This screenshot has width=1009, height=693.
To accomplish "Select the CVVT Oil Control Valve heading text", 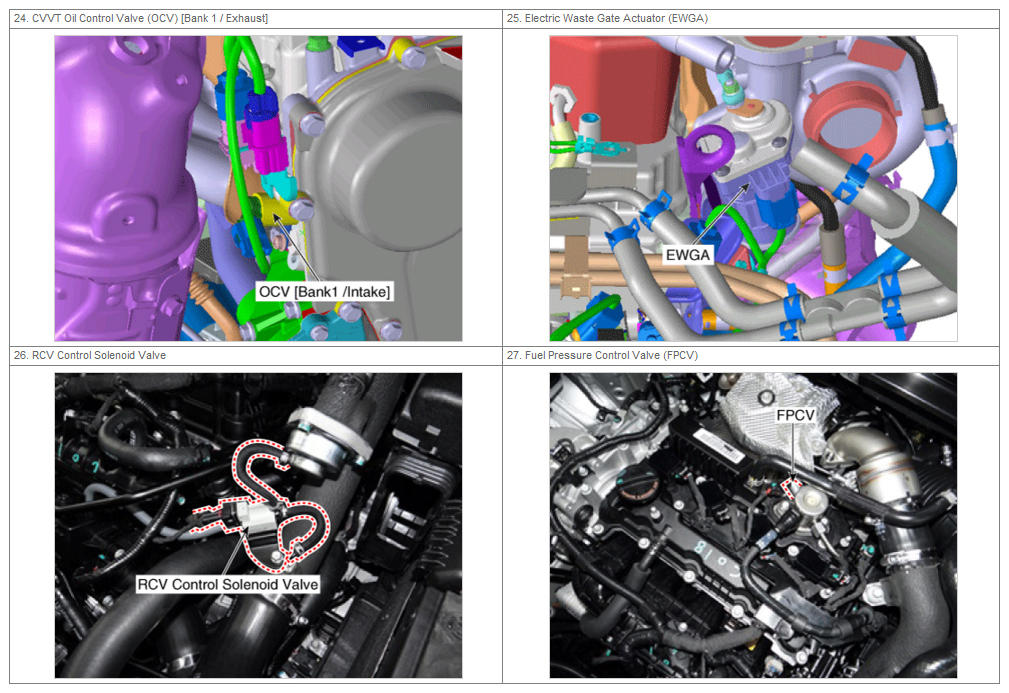I will click(140, 18).
